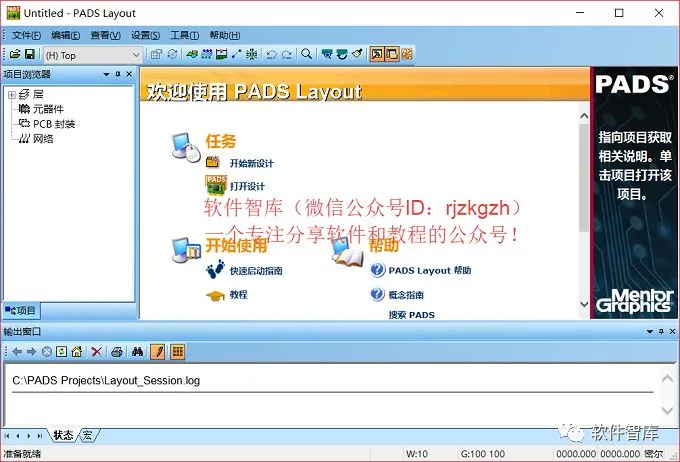The width and height of the screenshot is (680, 462).
Task: Open the 文件(F) menu
Action: [x=26, y=36]
